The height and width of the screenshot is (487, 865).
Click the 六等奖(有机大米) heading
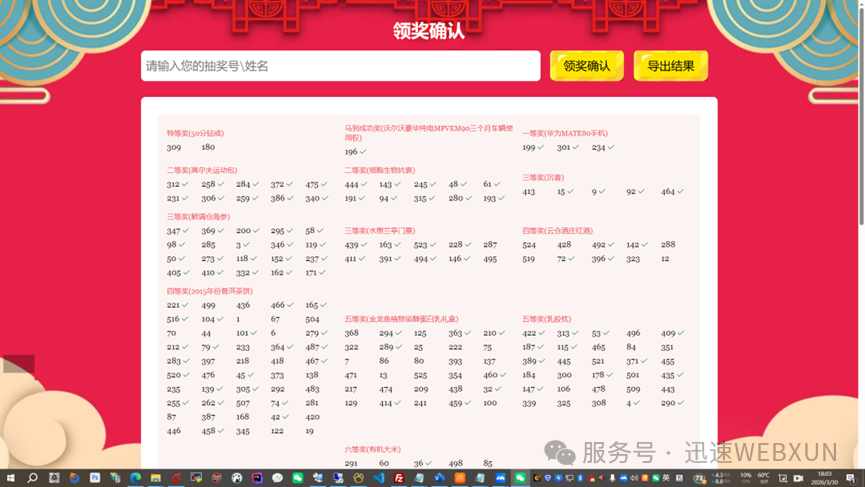tap(373, 449)
